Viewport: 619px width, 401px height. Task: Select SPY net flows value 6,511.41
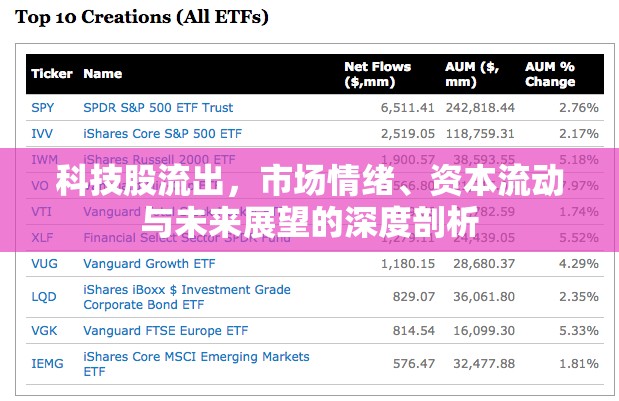point(407,107)
